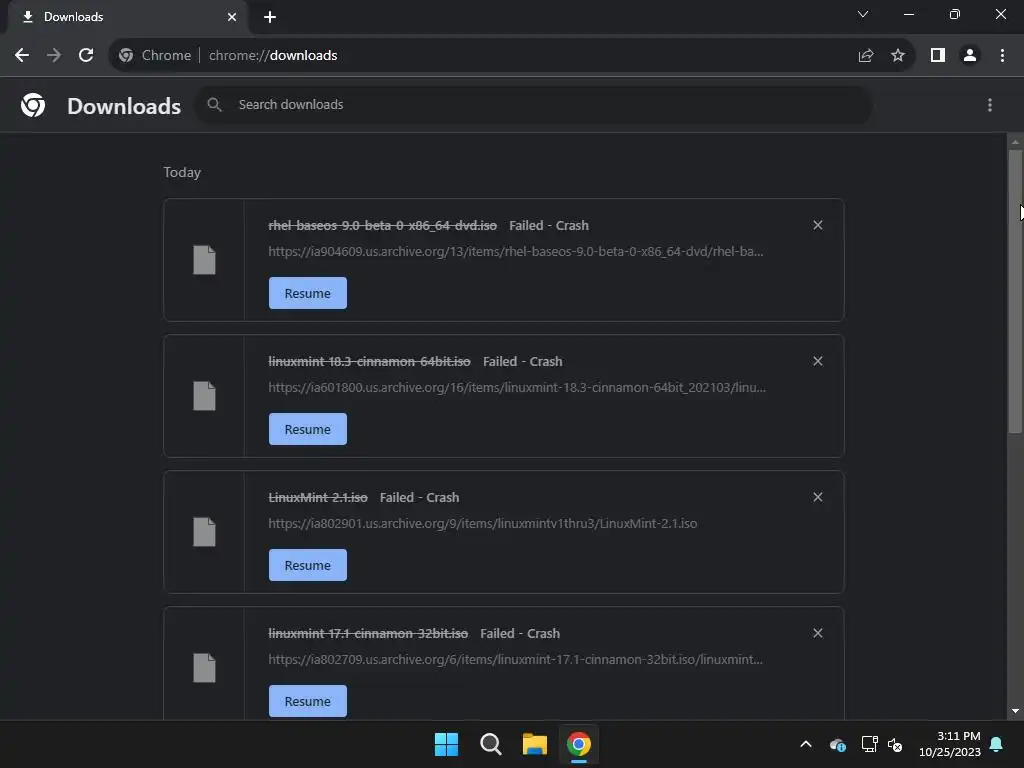Go back to the previous page

[22, 56]
